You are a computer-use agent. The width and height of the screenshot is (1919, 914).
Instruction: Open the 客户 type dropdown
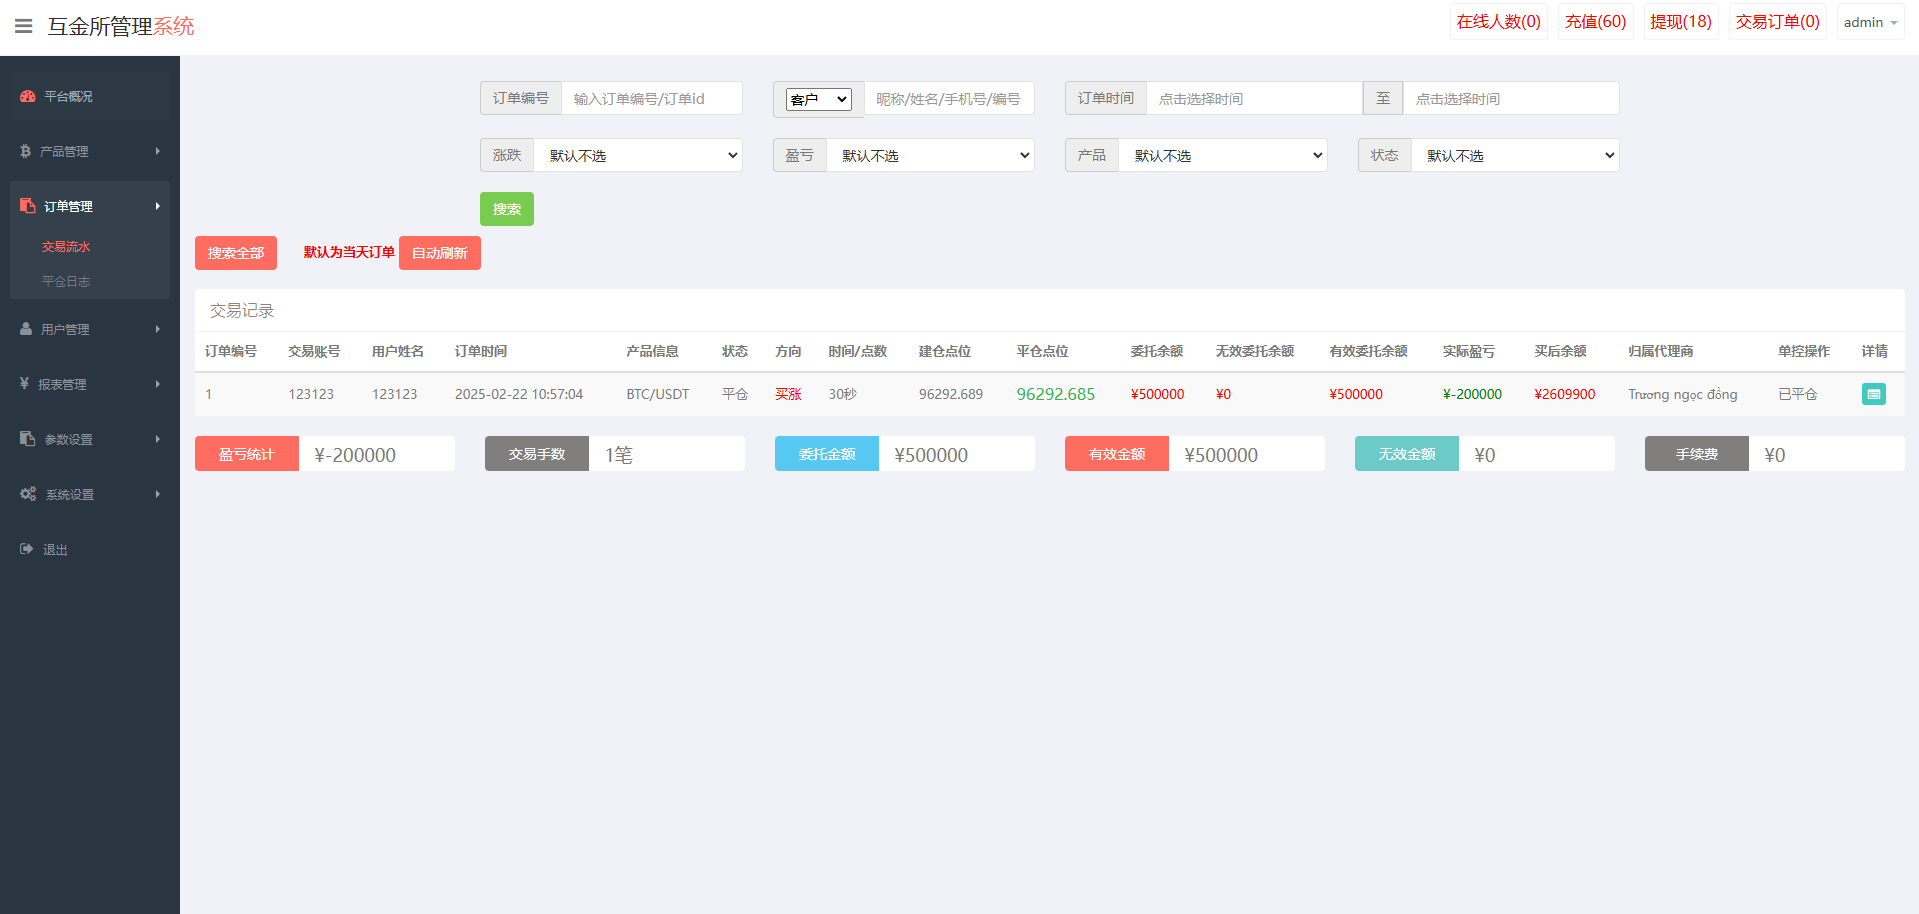818,99
